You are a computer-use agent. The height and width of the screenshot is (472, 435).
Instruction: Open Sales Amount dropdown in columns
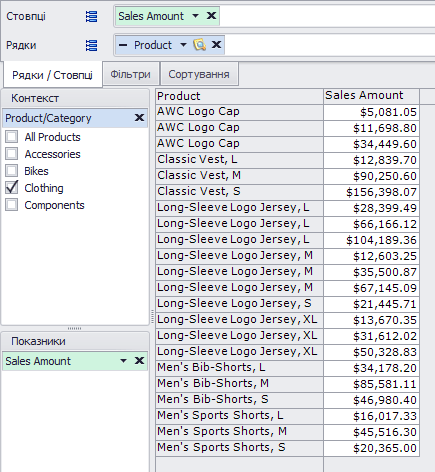click(196, 16)
